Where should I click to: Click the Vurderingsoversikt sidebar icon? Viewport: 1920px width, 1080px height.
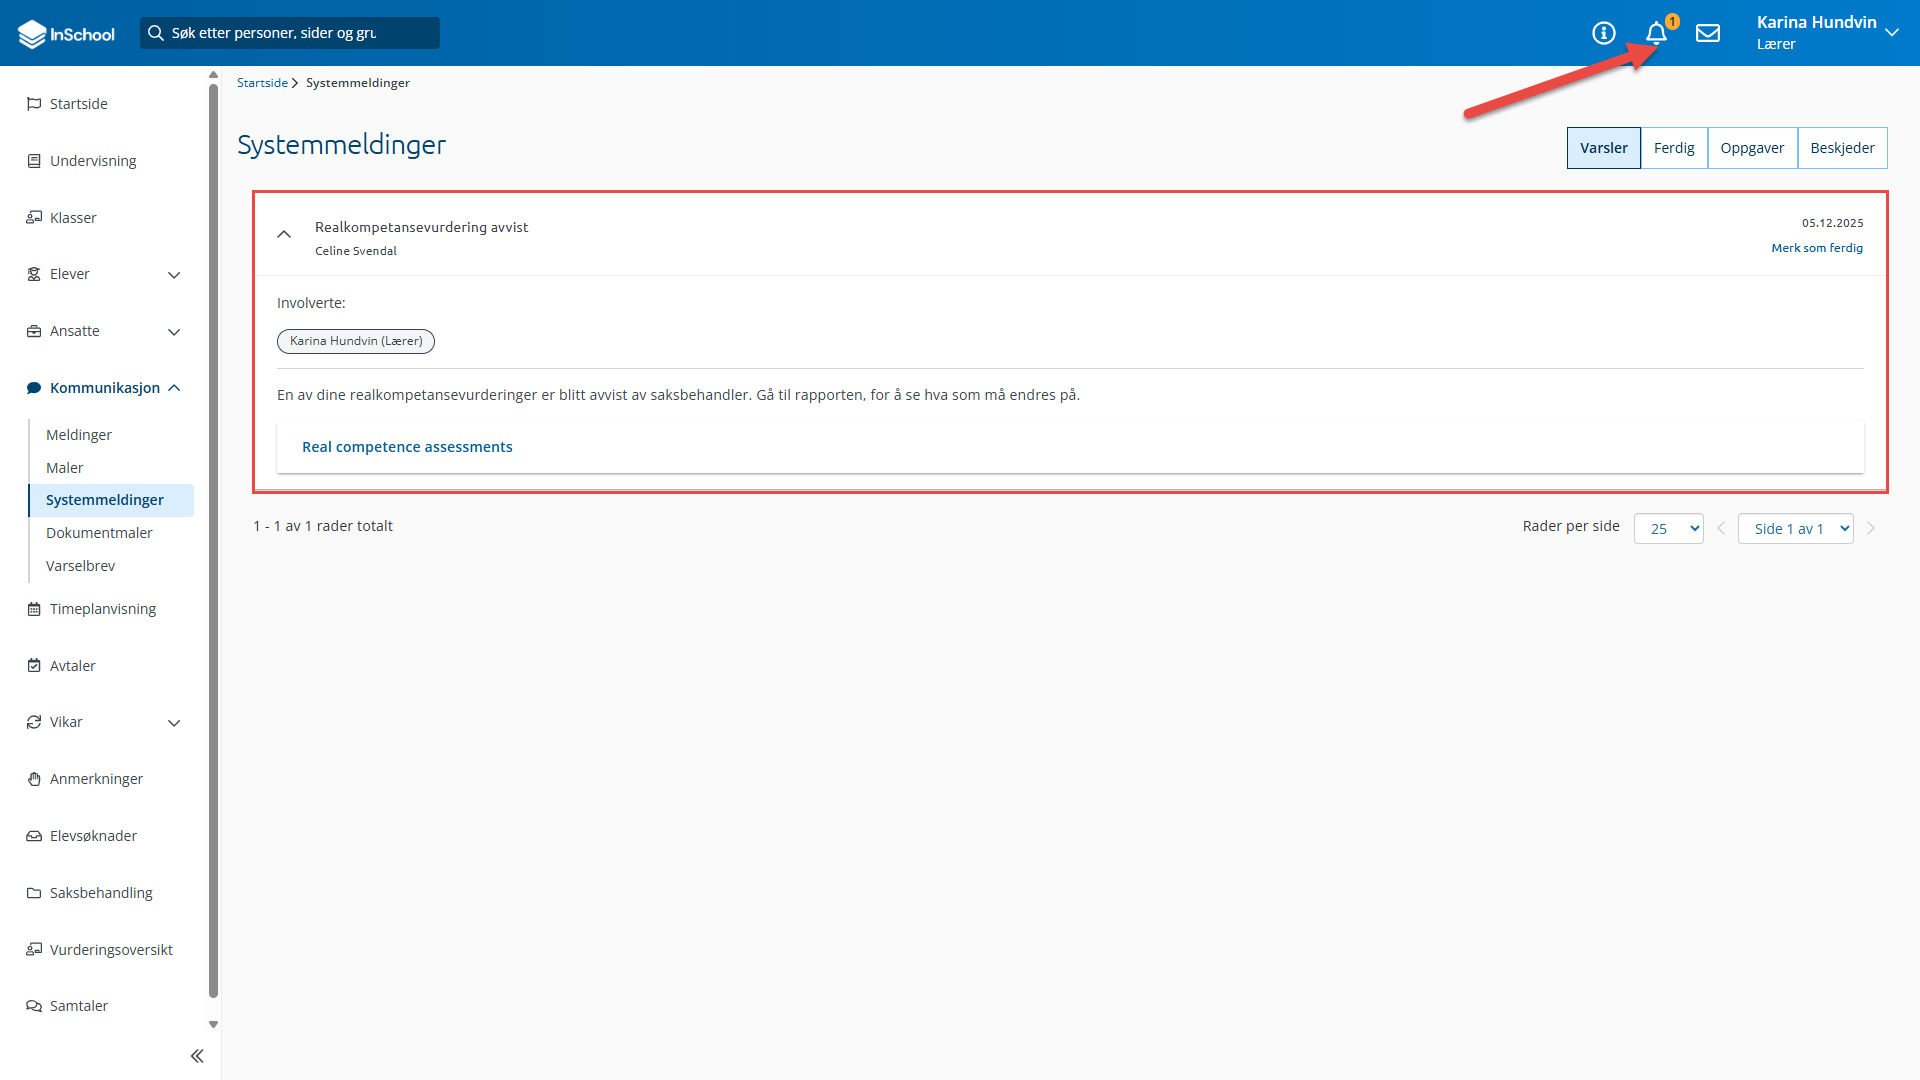point(34,950)
